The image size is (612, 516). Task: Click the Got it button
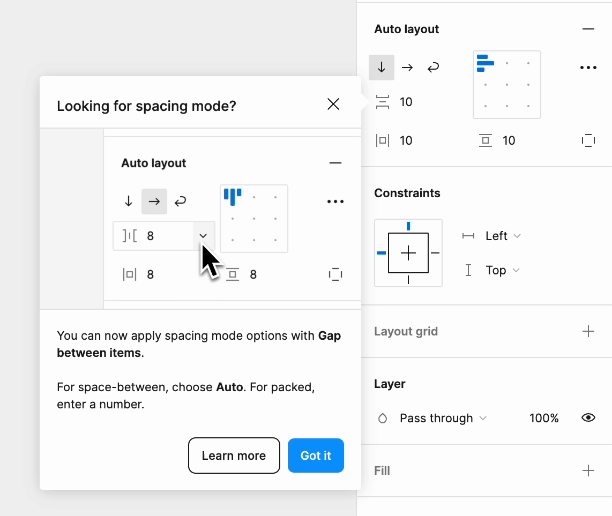point(316,456)
